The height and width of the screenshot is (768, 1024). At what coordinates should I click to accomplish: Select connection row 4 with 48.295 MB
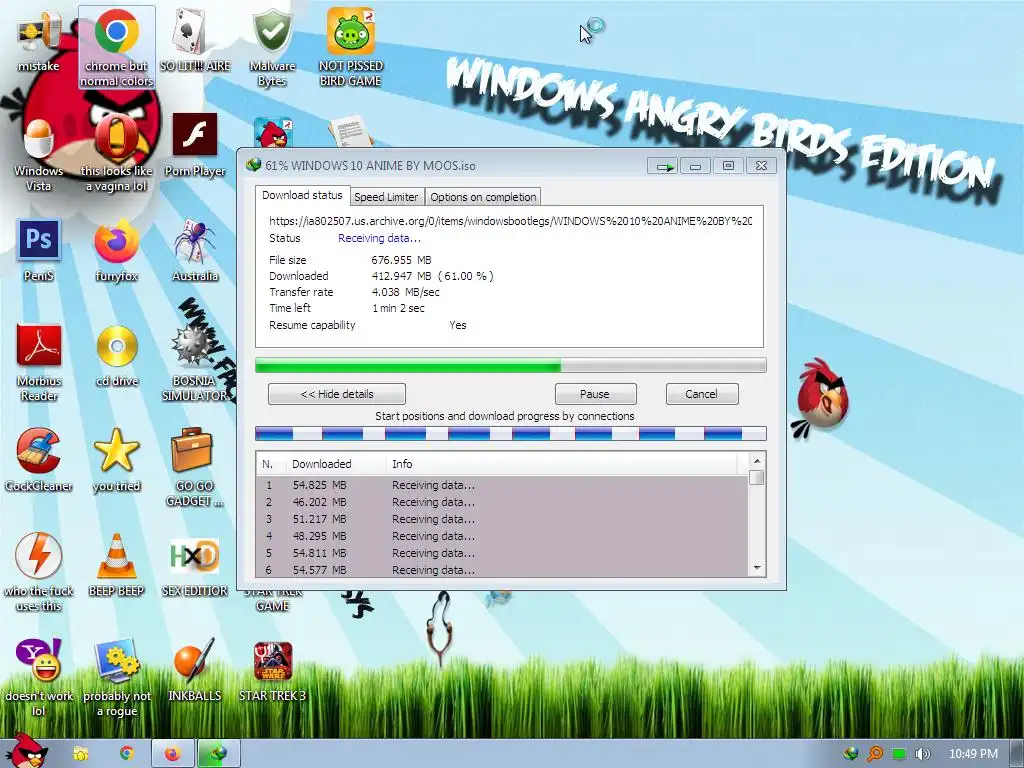tap(502, 536)
